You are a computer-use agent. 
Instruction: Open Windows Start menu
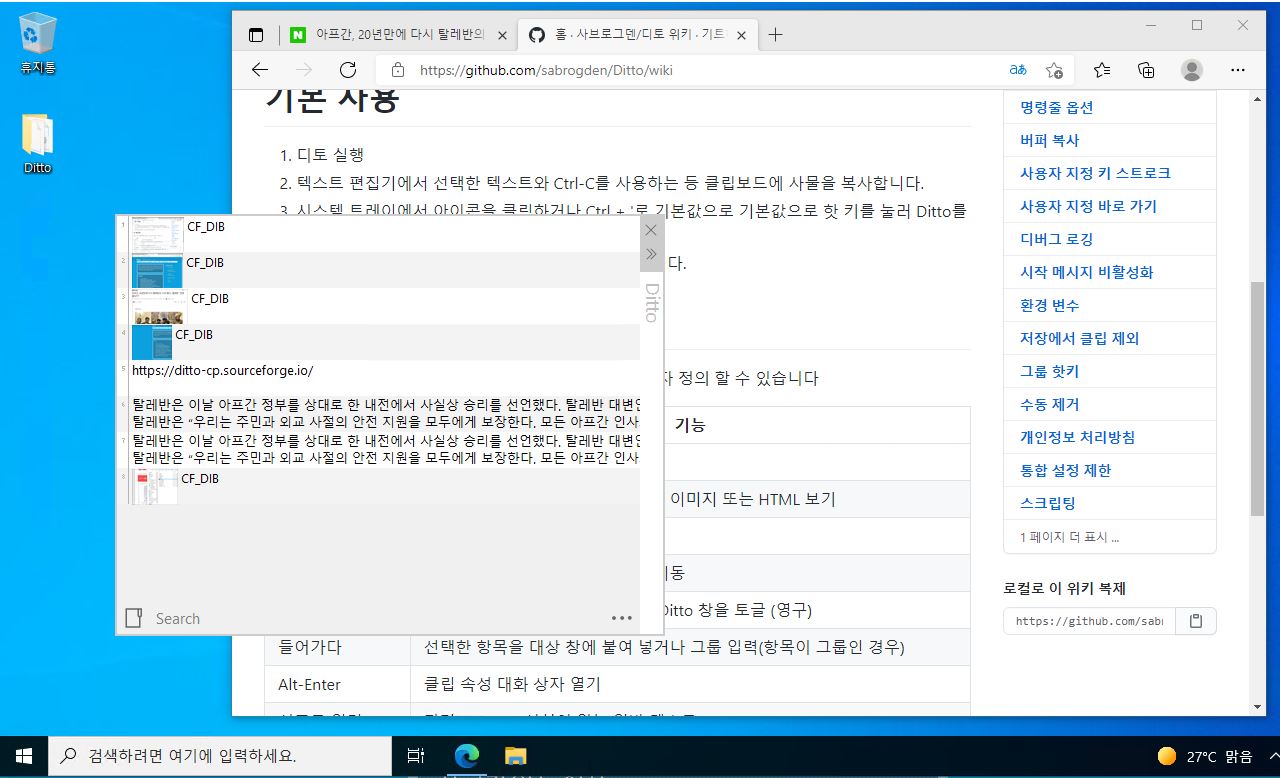pos(24,755)
